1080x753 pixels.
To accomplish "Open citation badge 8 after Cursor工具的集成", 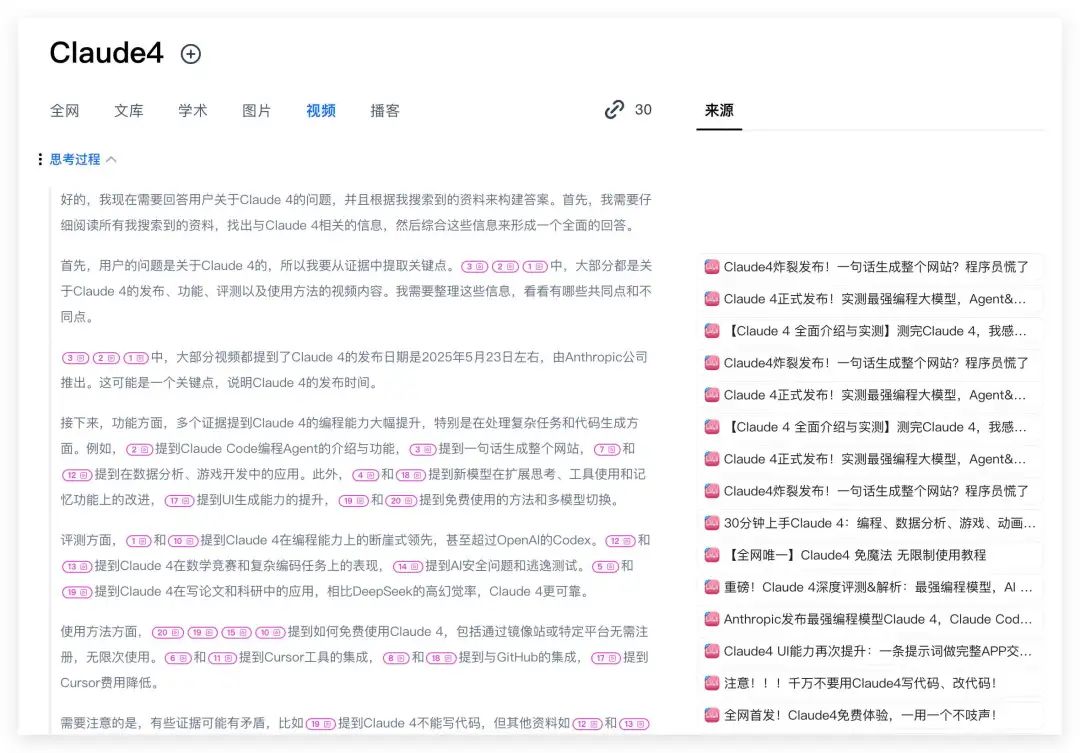I will (x=396, y=658).
